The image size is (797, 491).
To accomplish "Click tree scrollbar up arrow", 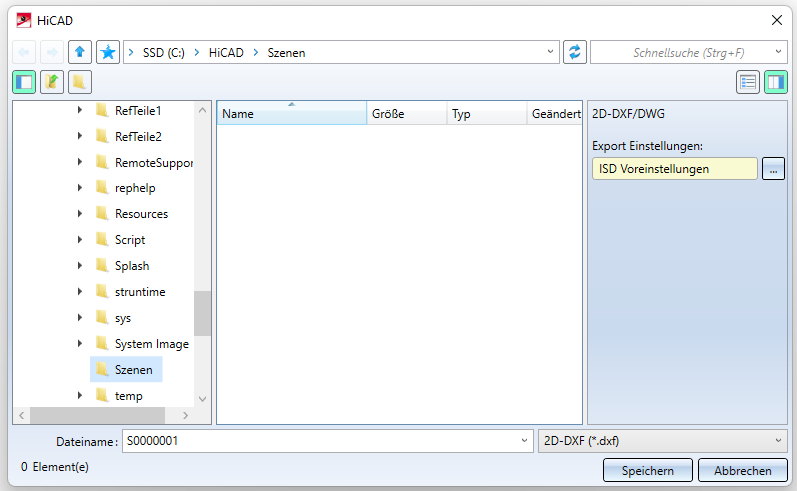I will coord(202,110).
